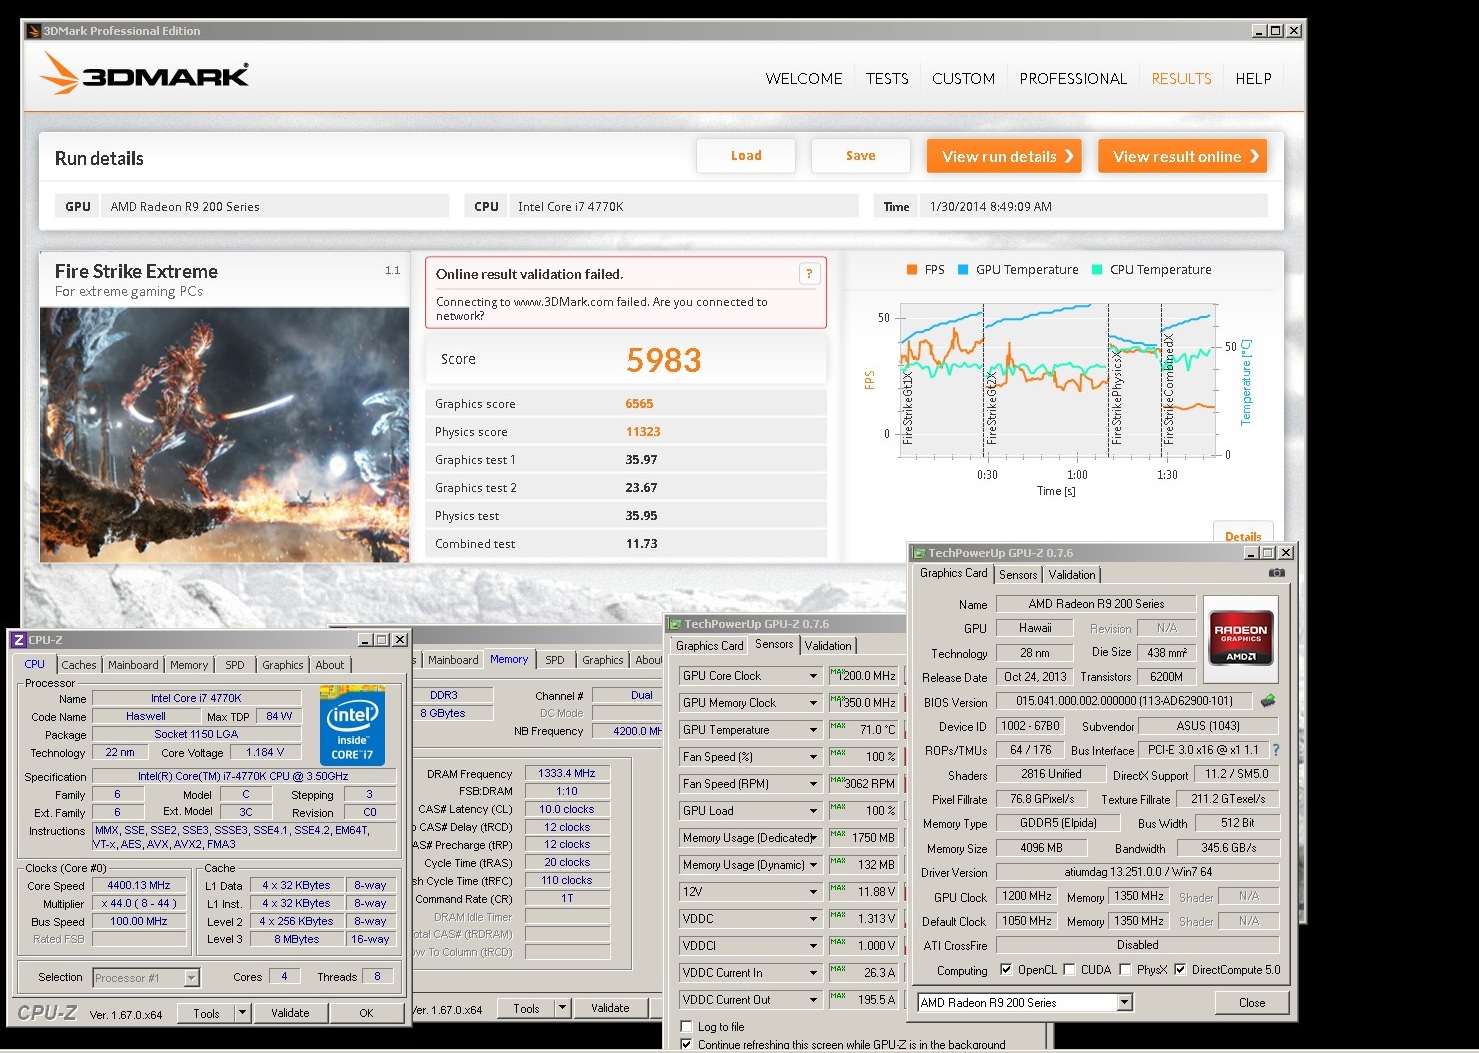Click the Details button under the chart
The width and height of the screenshot is (1479, 1053).
click(x=1243, y=534)
